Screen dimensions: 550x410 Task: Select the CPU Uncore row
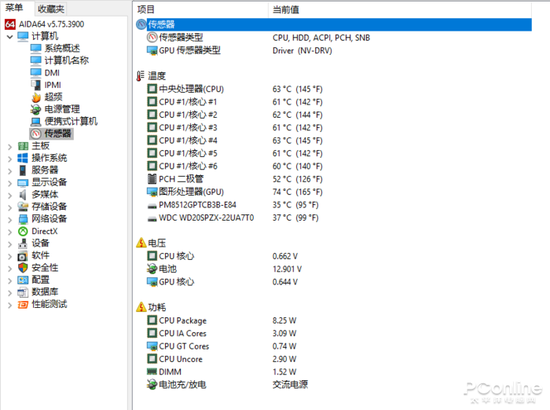point(333,359)
